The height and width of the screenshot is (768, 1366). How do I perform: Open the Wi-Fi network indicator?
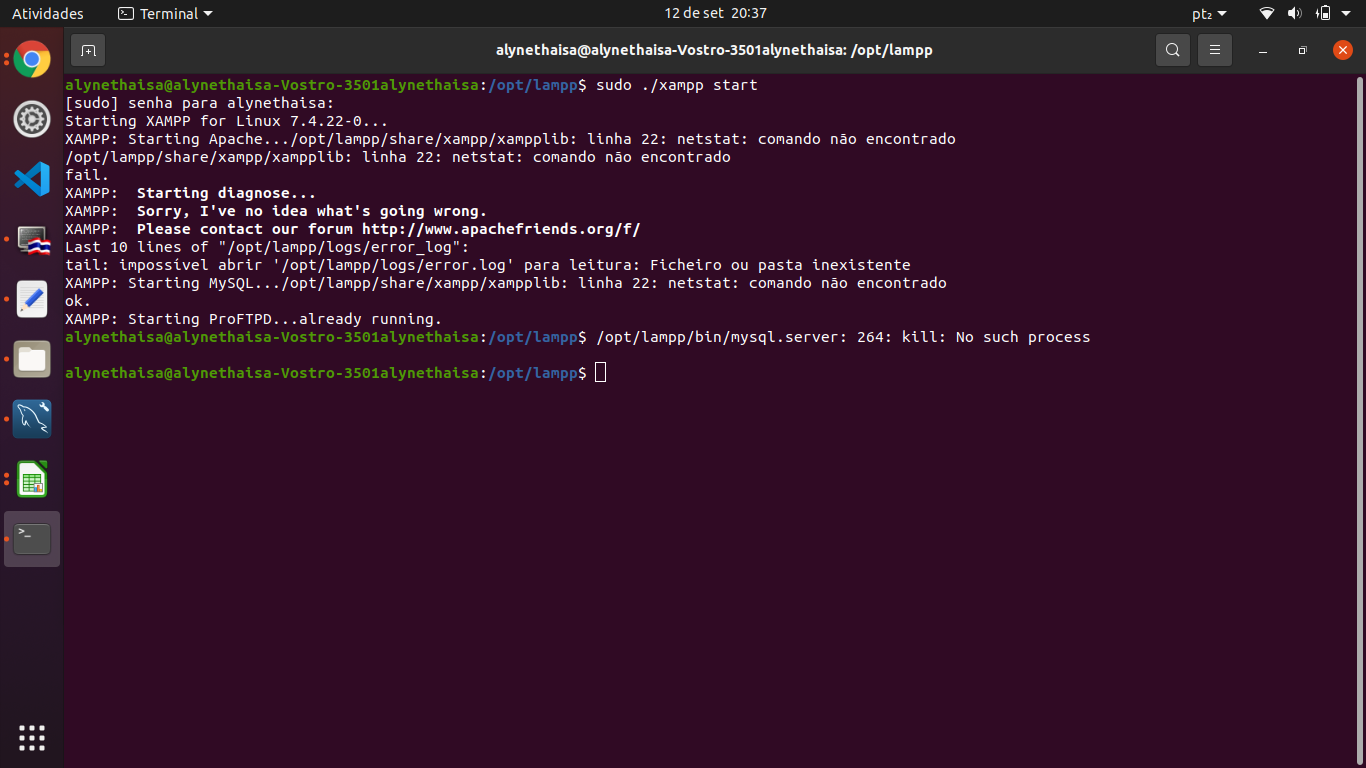[1267, 14]
